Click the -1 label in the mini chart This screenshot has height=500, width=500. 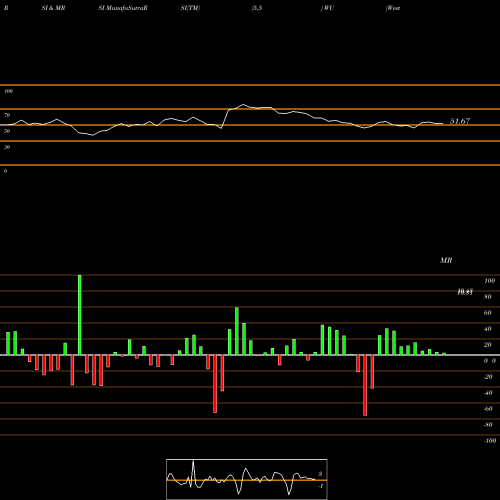point(321,486)
